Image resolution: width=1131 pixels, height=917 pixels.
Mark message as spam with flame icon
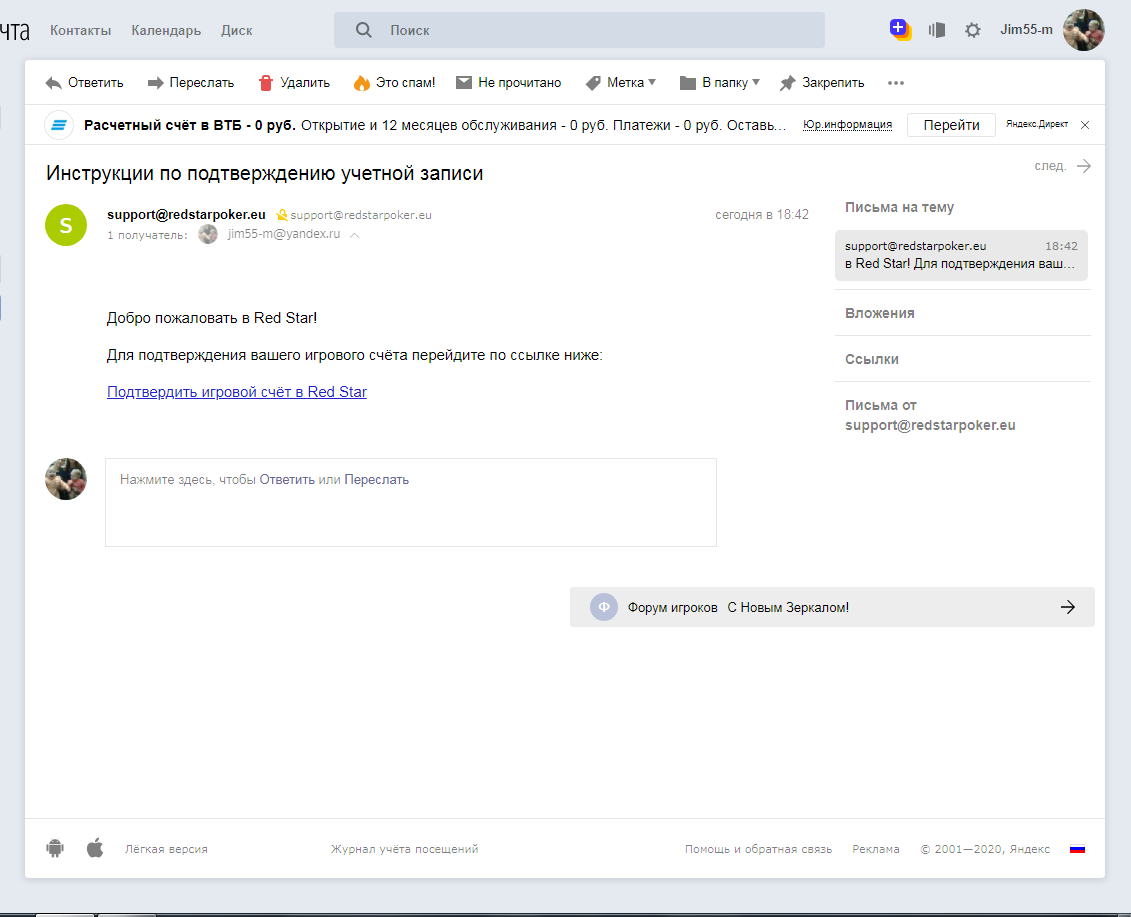pyautogui.click(x=361, y=83)
